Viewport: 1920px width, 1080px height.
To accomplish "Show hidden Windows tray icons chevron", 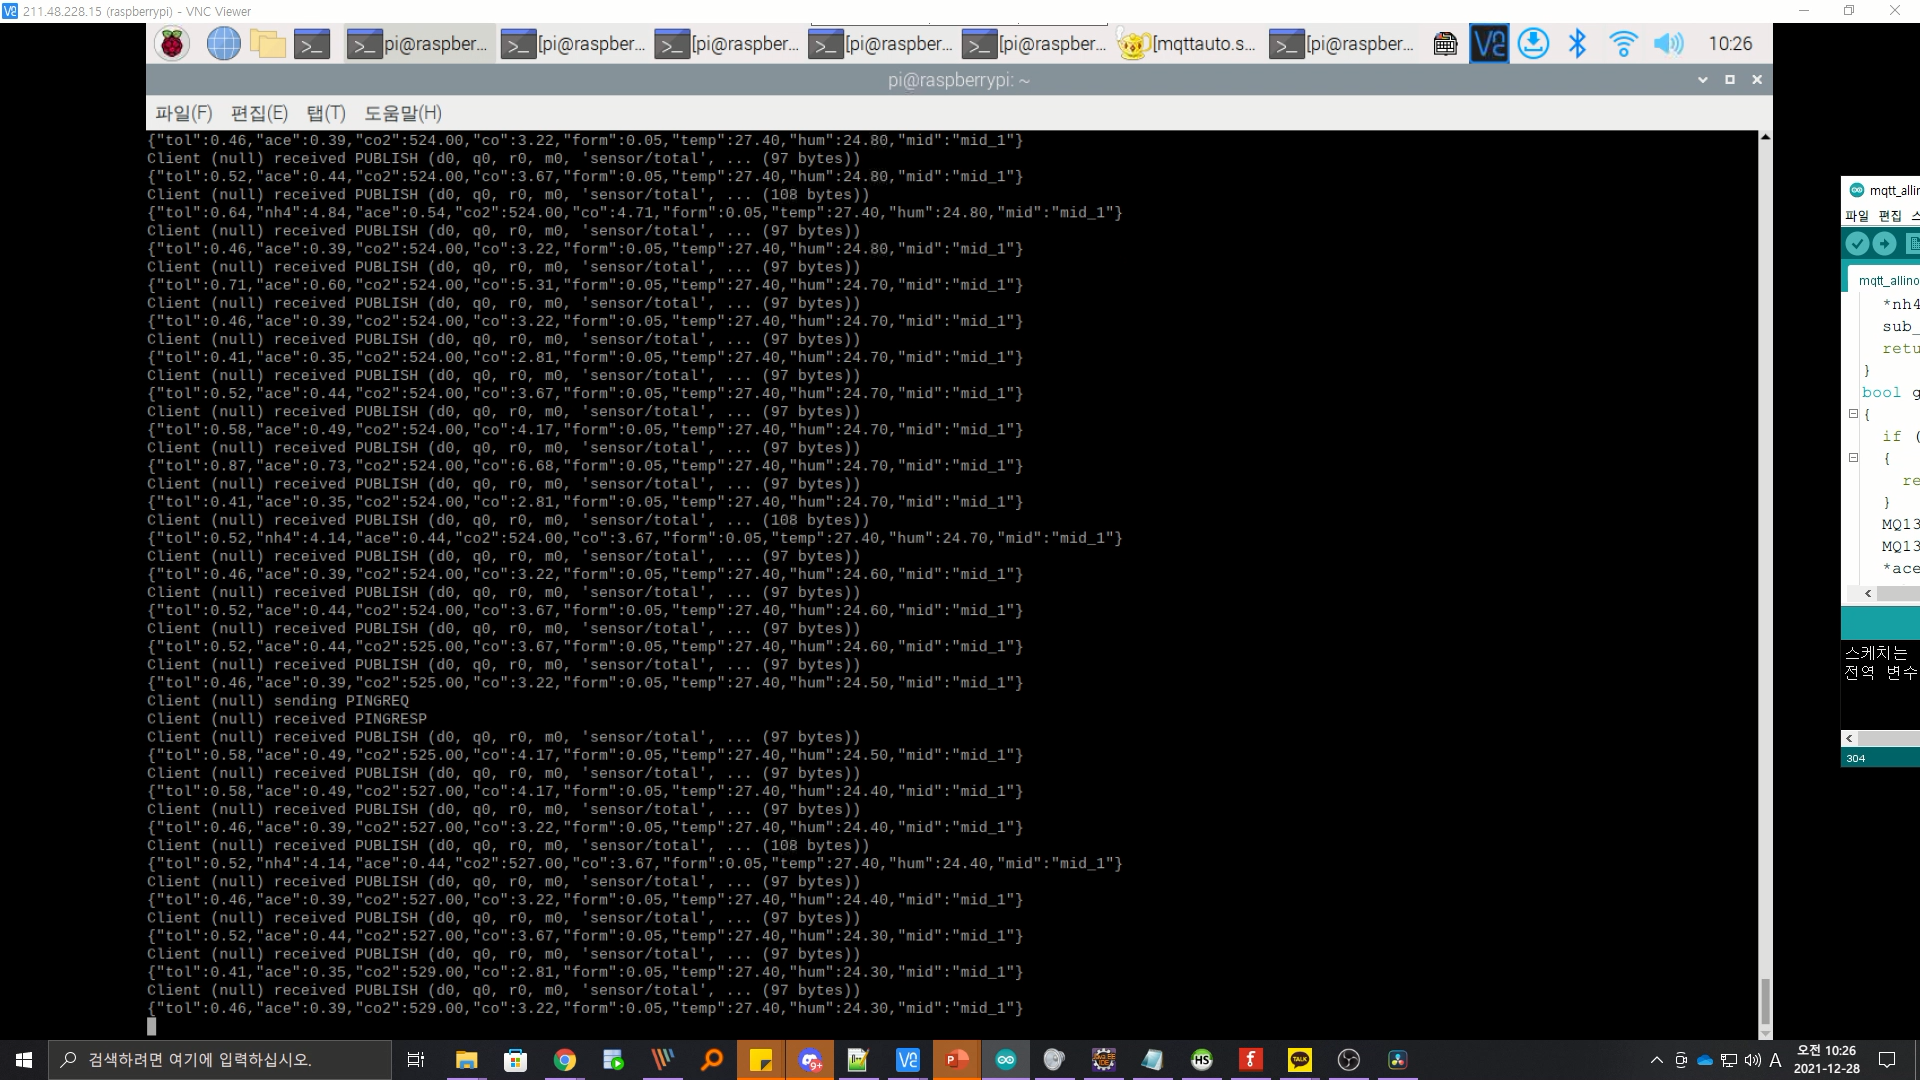I will 1657,1060.
